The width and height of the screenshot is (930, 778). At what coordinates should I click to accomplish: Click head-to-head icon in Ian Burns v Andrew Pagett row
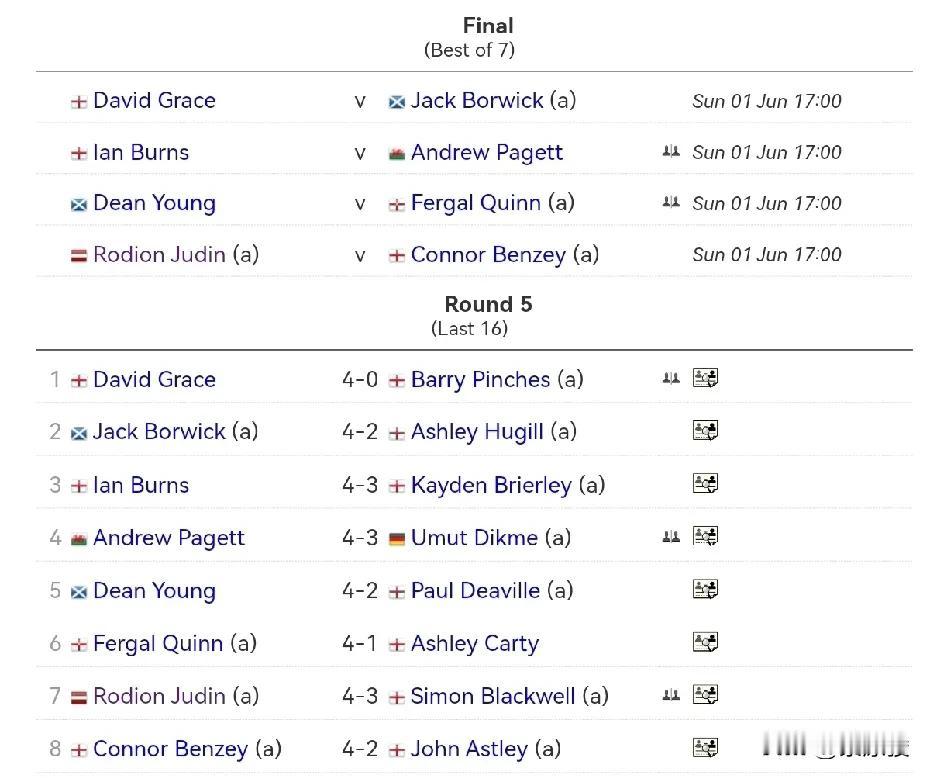(671, 151)
